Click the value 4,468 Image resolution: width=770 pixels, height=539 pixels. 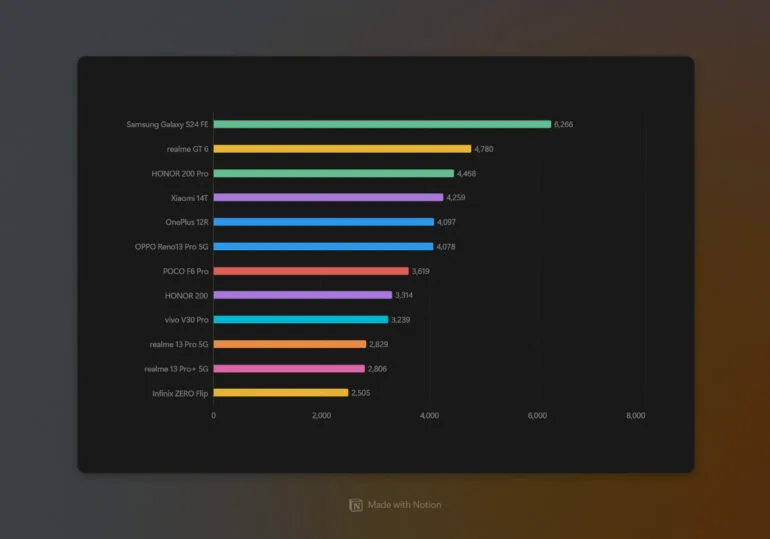[467, 174]
